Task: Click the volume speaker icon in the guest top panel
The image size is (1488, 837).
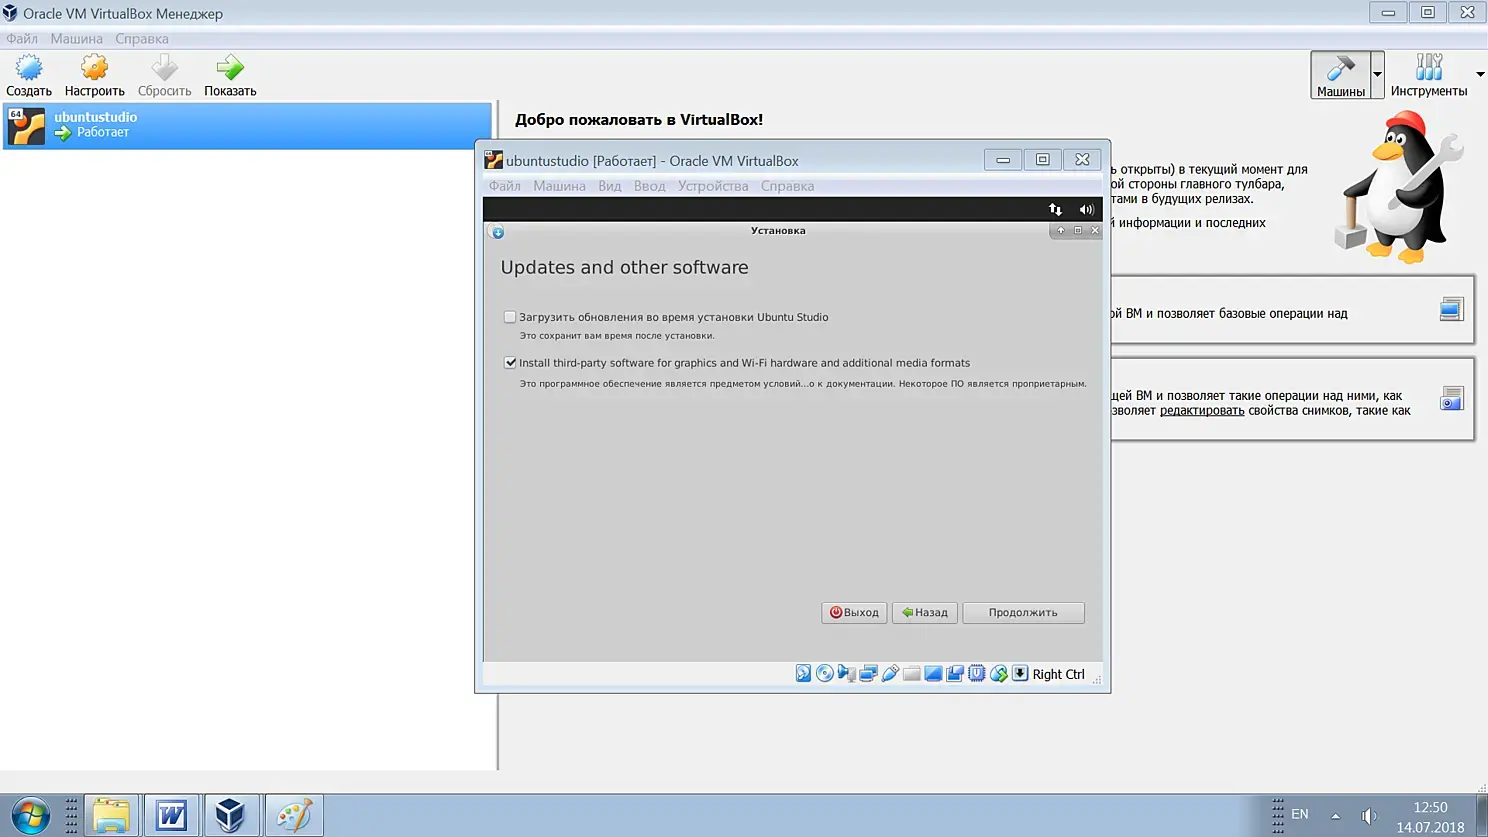Action: [x=1086, y=209]
